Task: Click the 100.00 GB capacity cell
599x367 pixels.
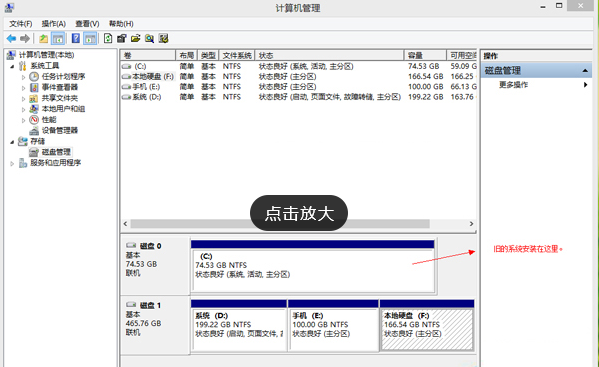Action: coord(426,87)
